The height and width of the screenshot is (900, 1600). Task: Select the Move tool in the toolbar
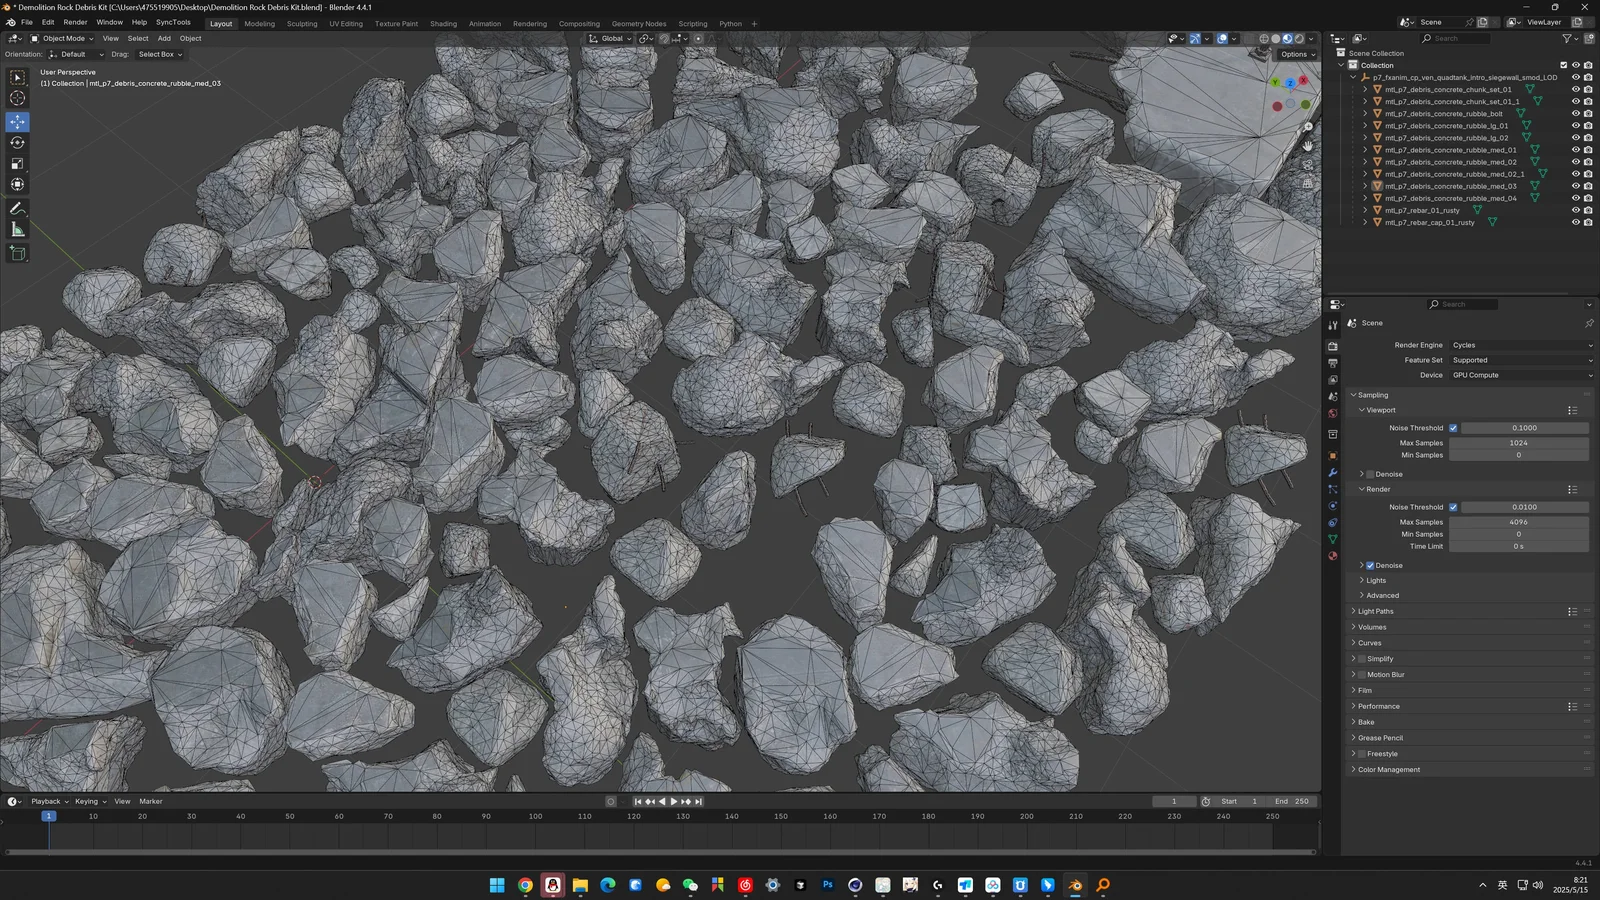pyautogui.click(x=17, y=121)
